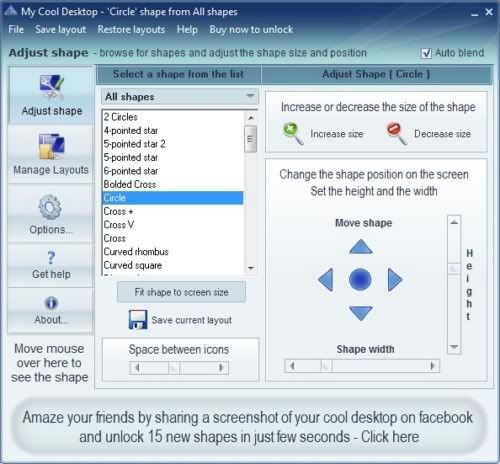The height and width of the screenshot is (464, 500).
Task: Click the Increase size magnifier icon
Action: pyautogui.click(x=293, y=133)
